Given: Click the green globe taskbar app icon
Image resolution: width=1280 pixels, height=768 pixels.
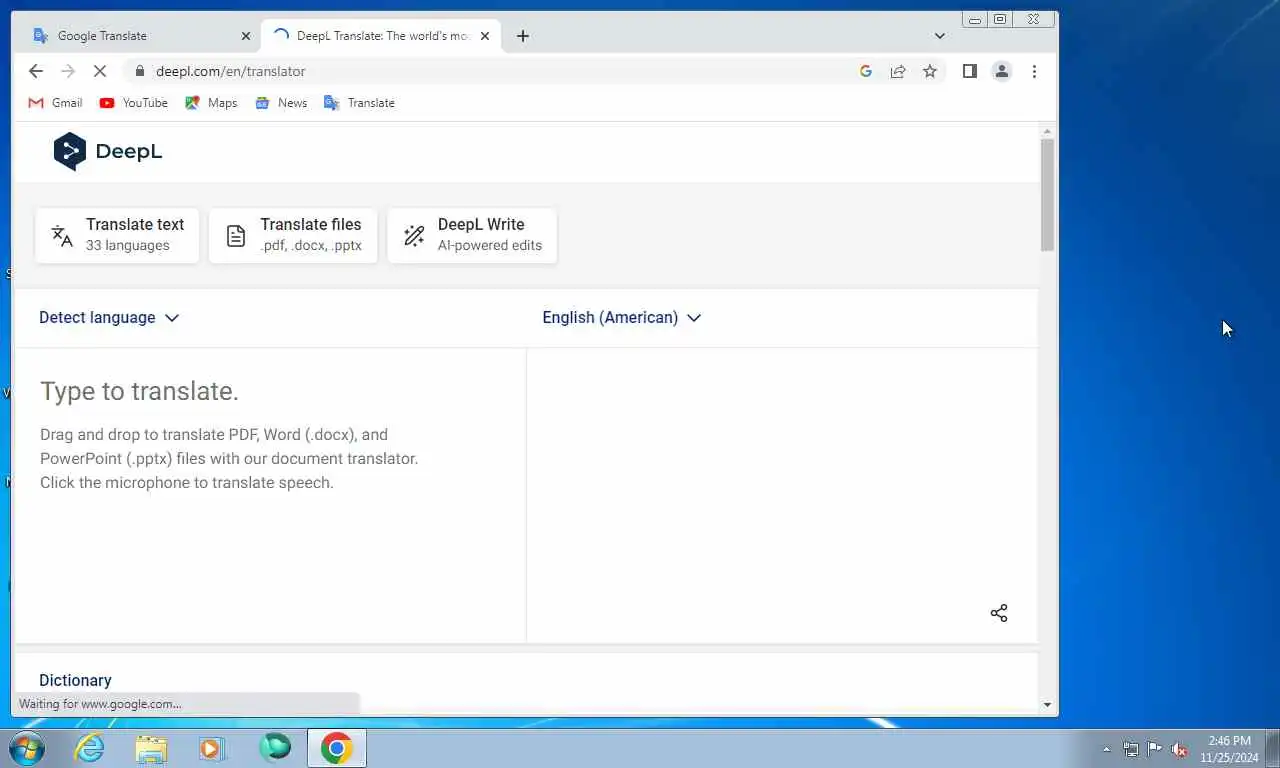Looking at the screenshot, I should [x=275, y=748].
